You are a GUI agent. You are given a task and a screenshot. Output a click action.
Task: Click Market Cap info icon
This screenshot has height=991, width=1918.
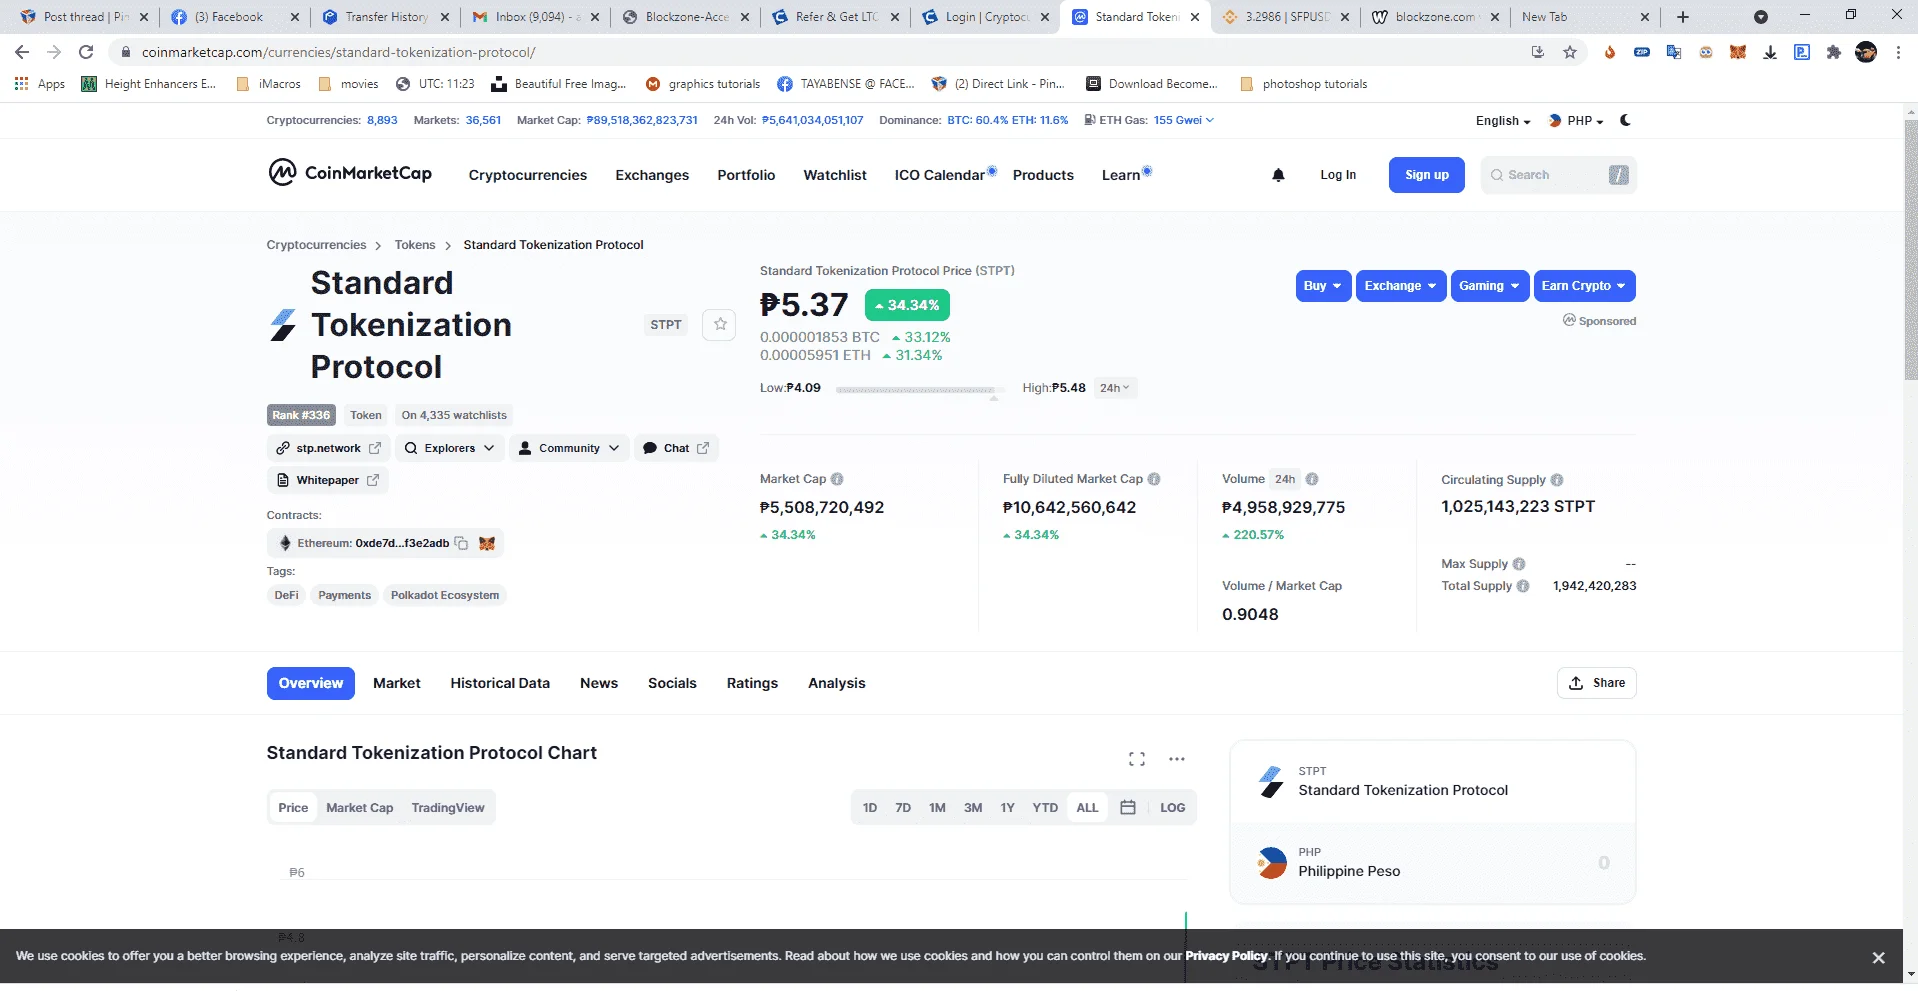click(837, 479)
